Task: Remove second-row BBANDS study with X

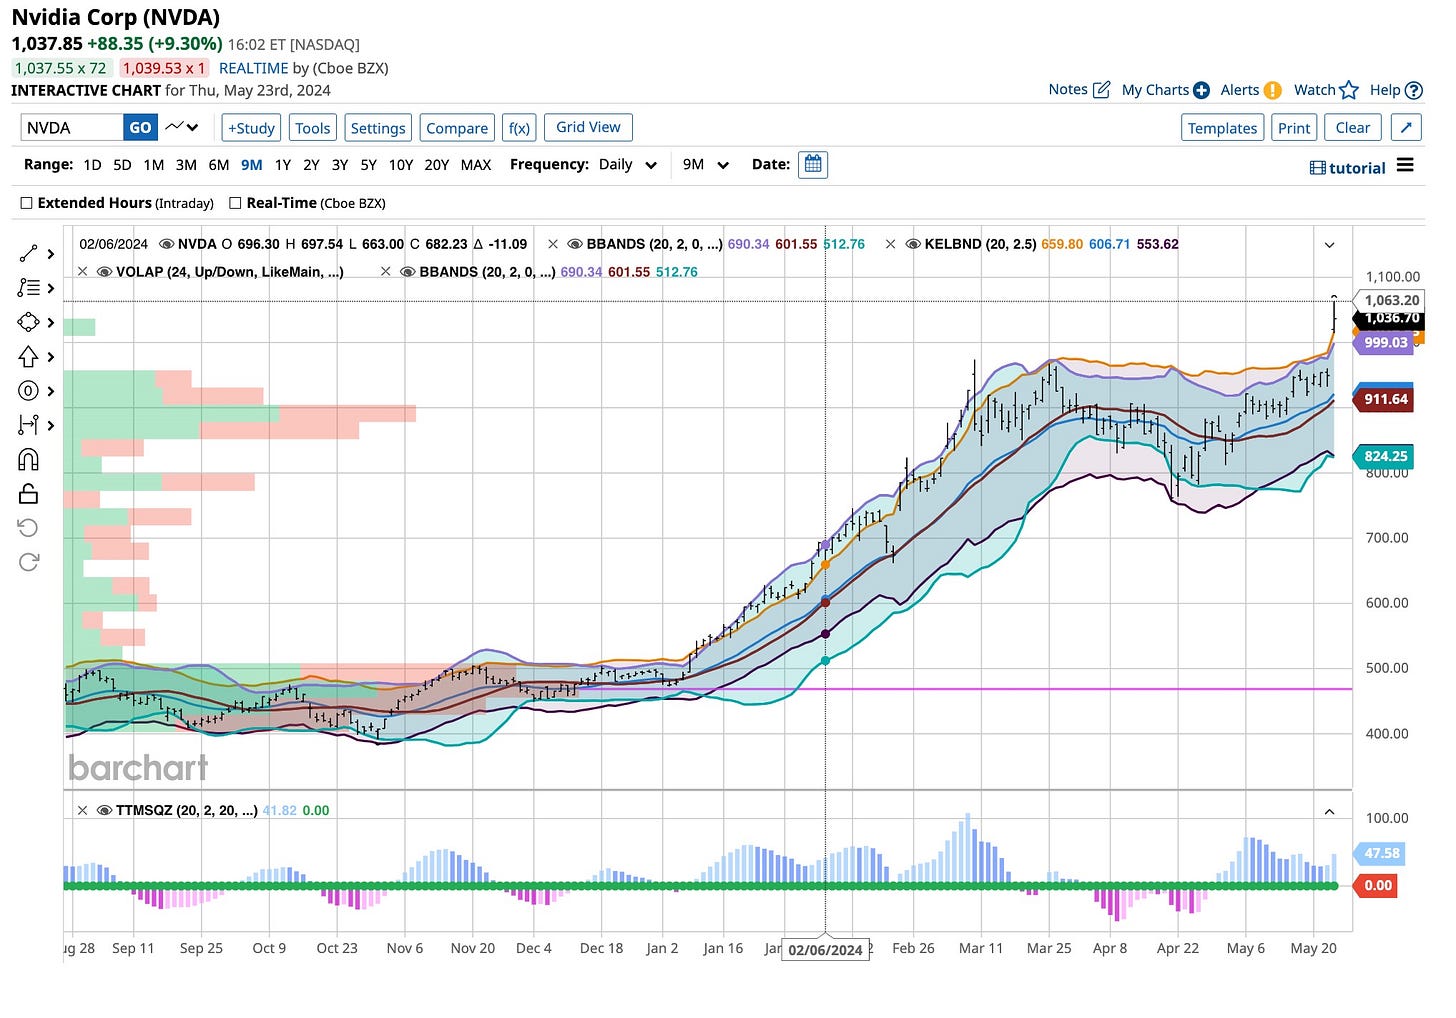Action: [386, 272]
